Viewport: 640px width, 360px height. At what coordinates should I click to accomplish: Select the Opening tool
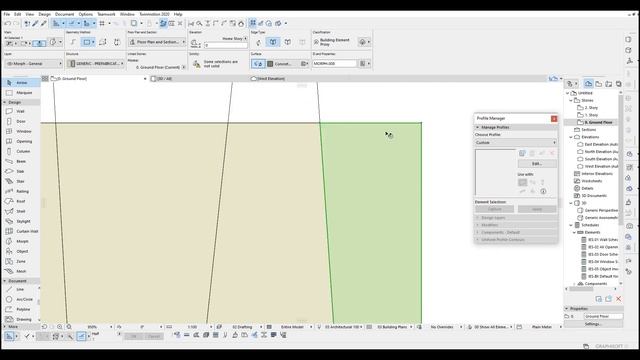(21, 141)
